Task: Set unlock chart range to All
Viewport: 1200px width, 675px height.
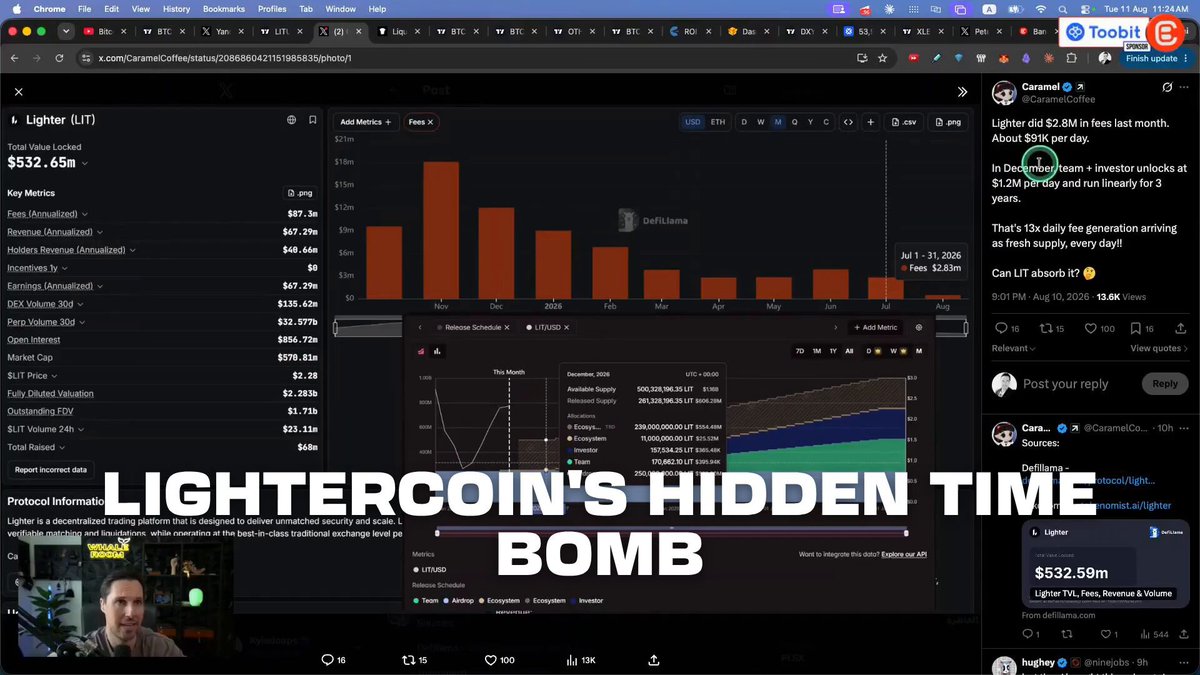Action: [x=849, y=351]
